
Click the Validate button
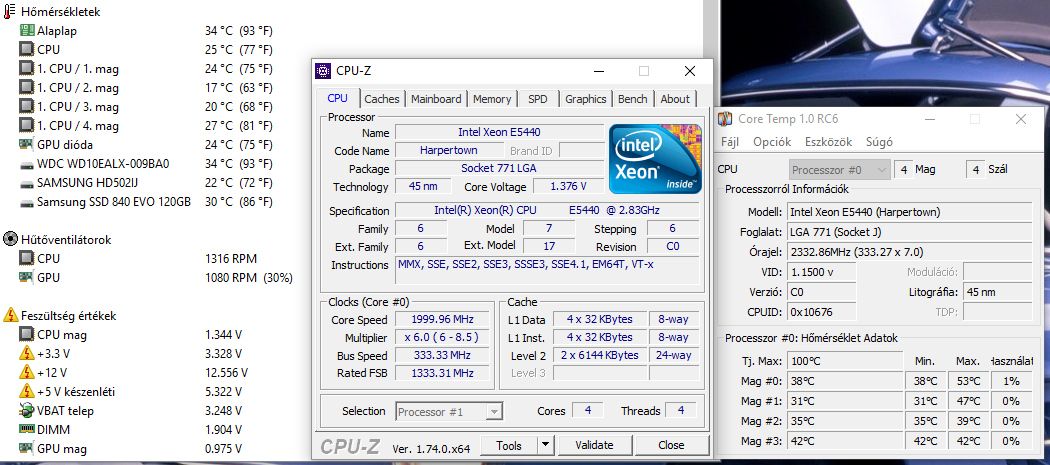coord(594,445)
